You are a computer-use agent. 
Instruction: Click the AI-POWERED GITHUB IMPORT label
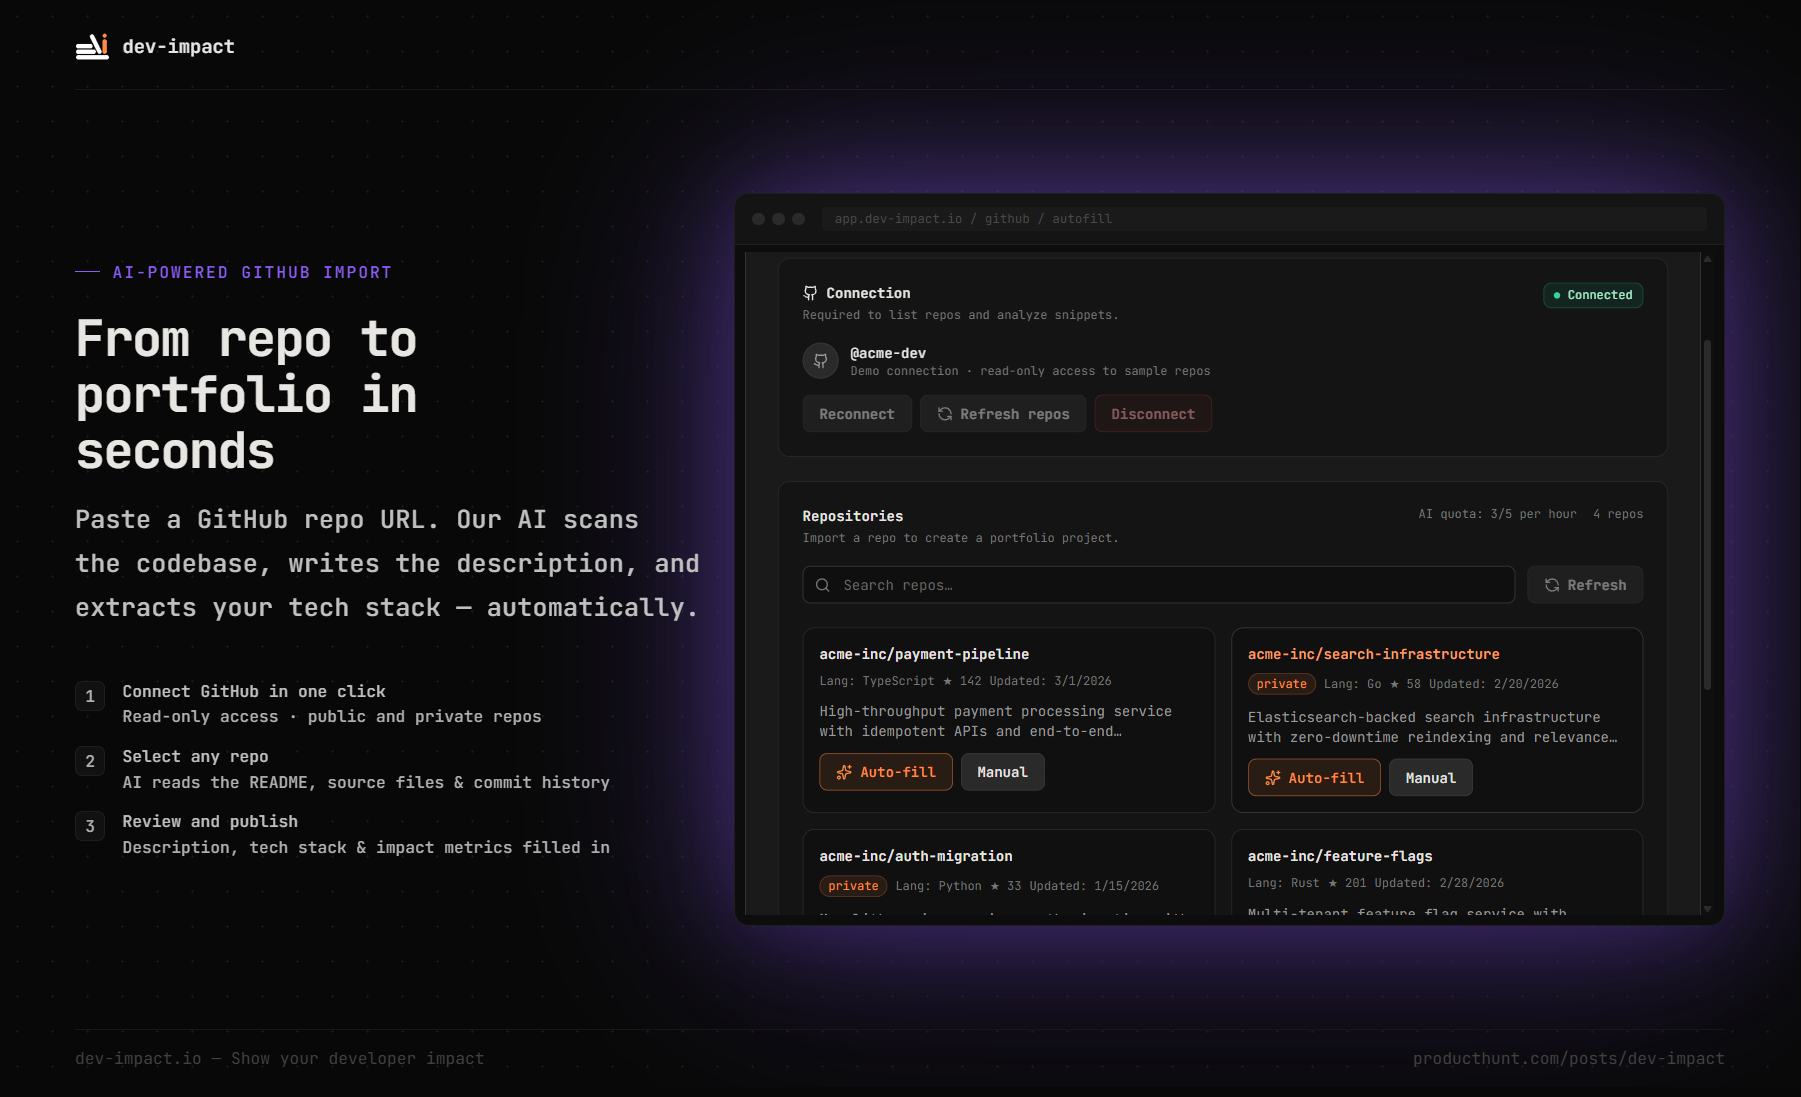coord(252,272)
